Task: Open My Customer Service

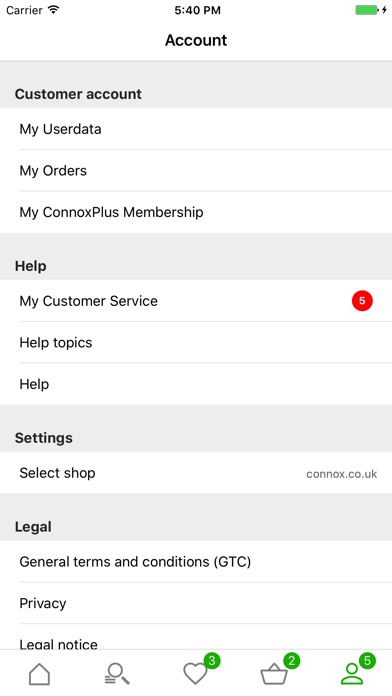Action: 196,301
